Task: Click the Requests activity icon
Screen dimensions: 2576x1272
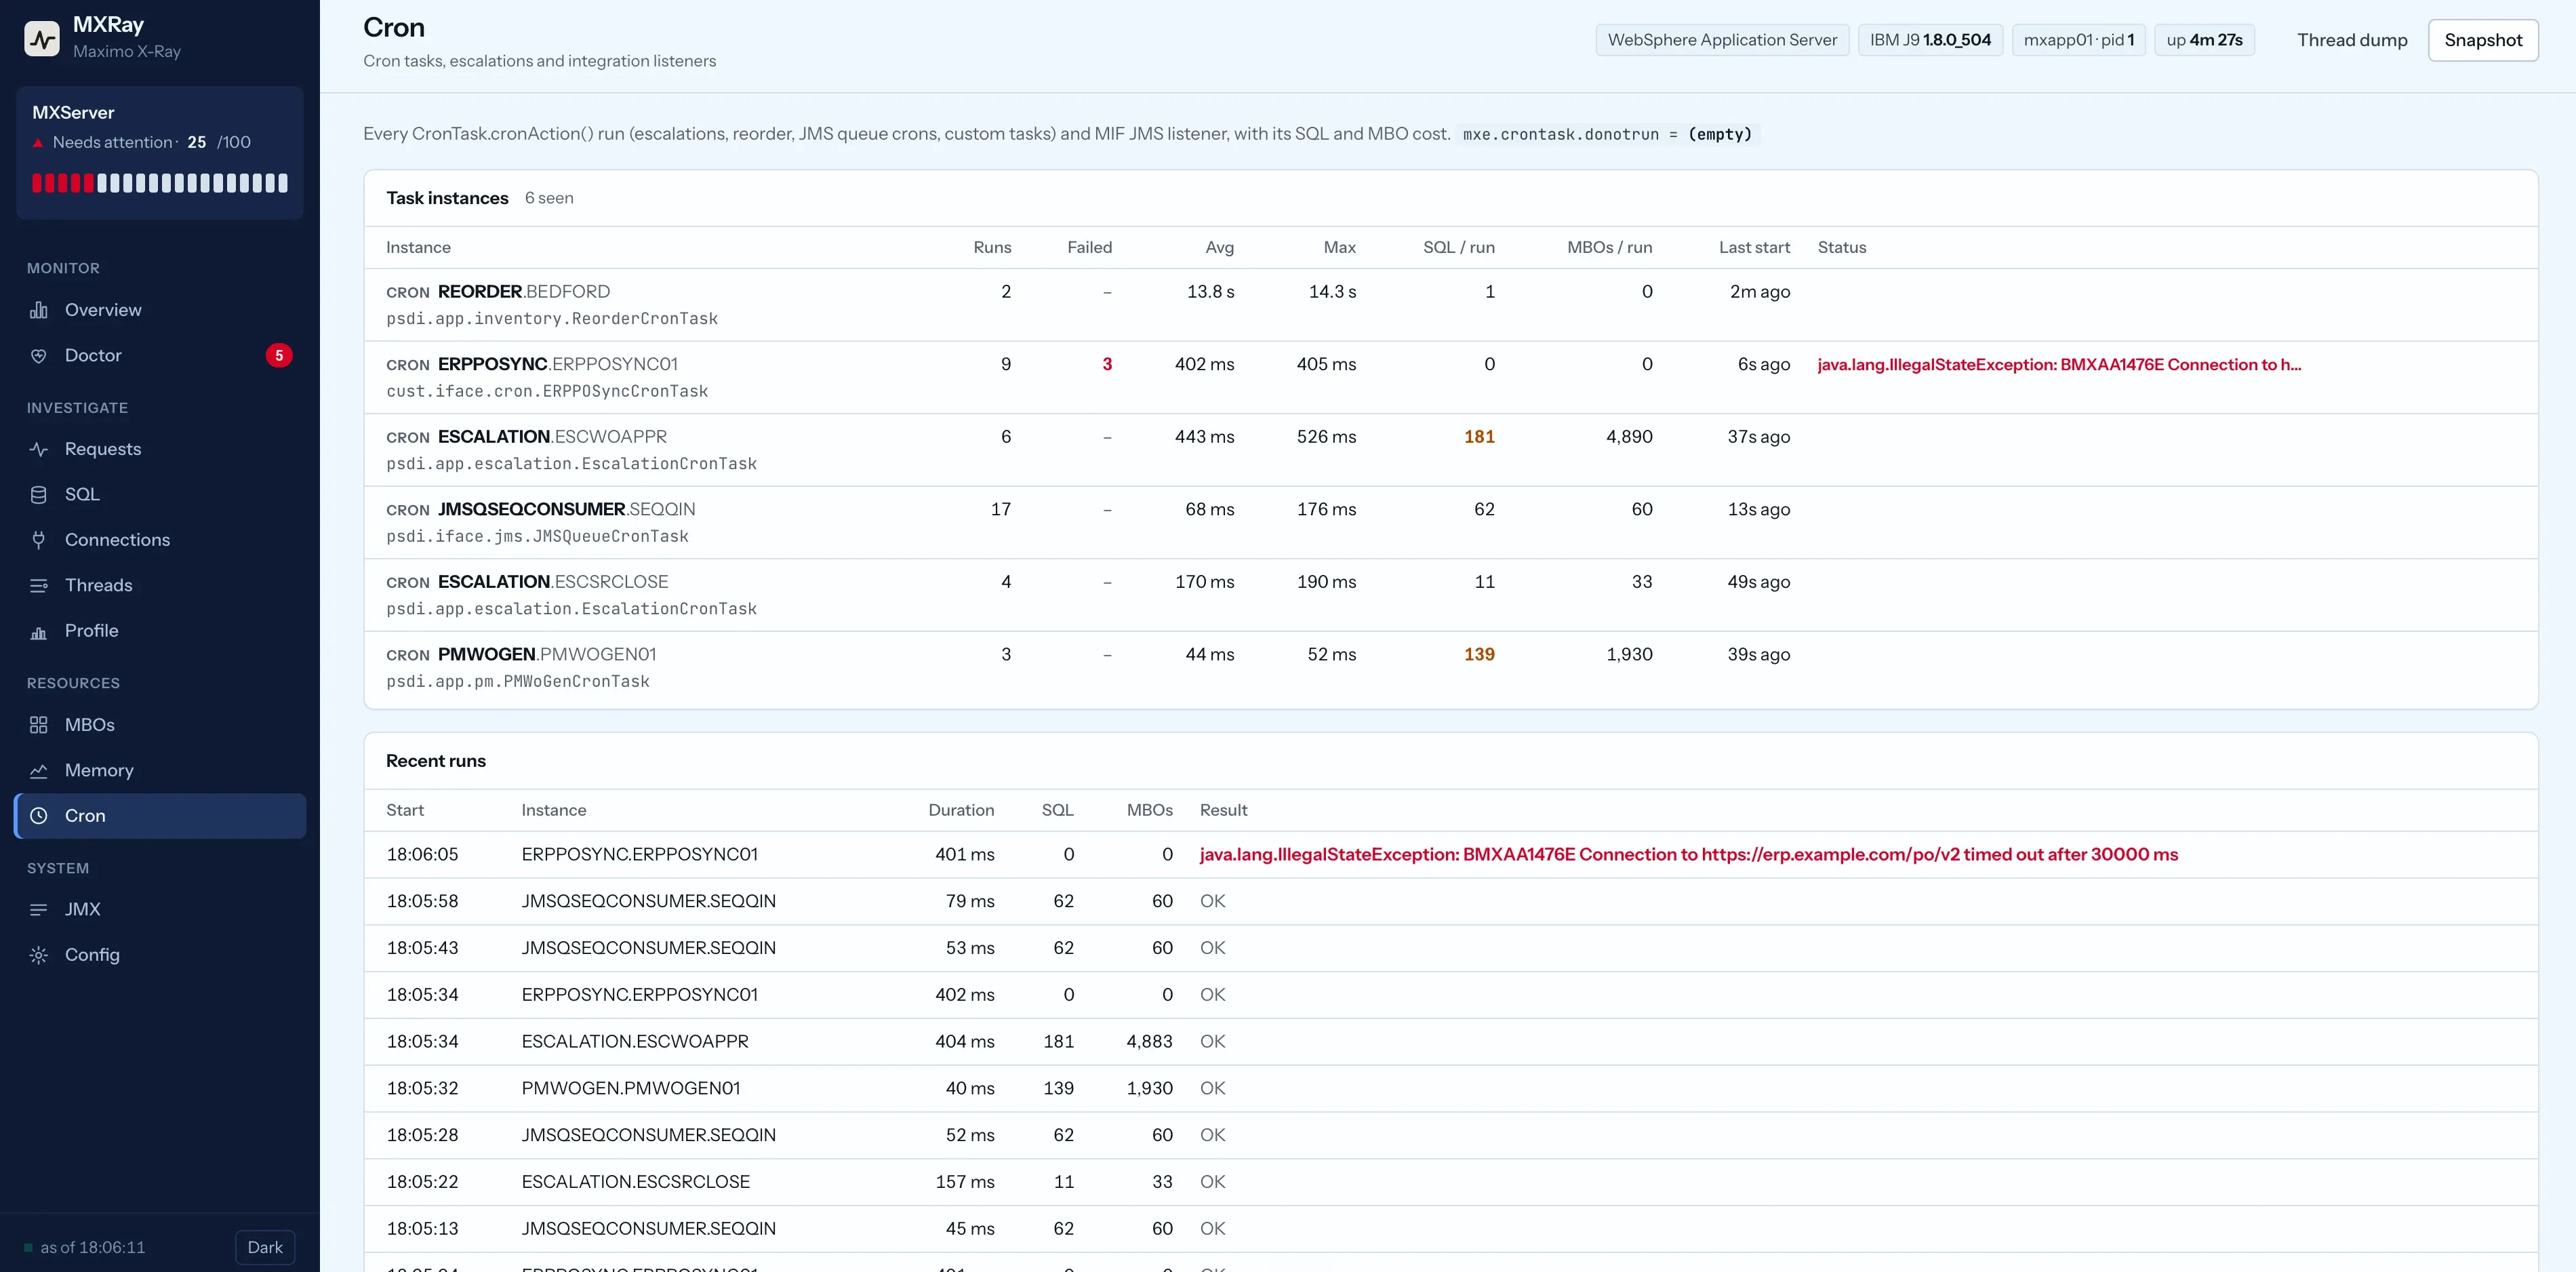Action: click(x=39, y=449)
